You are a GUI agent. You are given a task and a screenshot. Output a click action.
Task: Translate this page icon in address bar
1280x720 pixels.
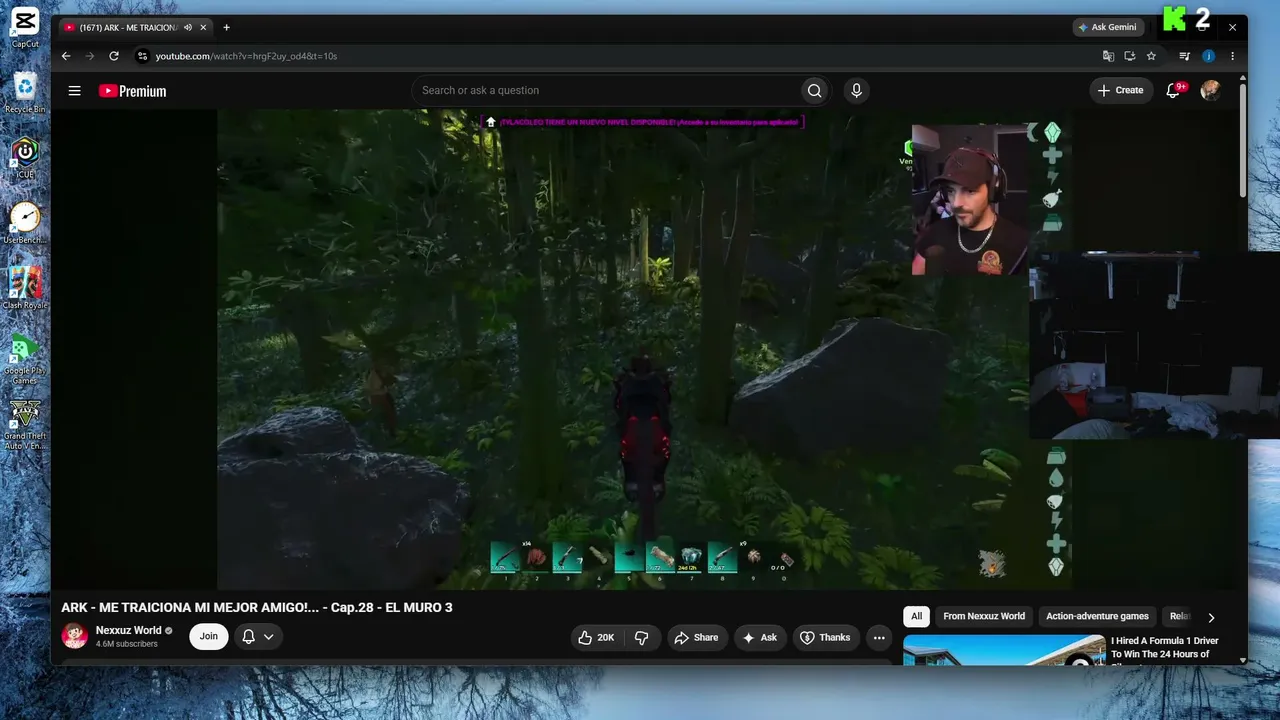[x=1108, y=56]
